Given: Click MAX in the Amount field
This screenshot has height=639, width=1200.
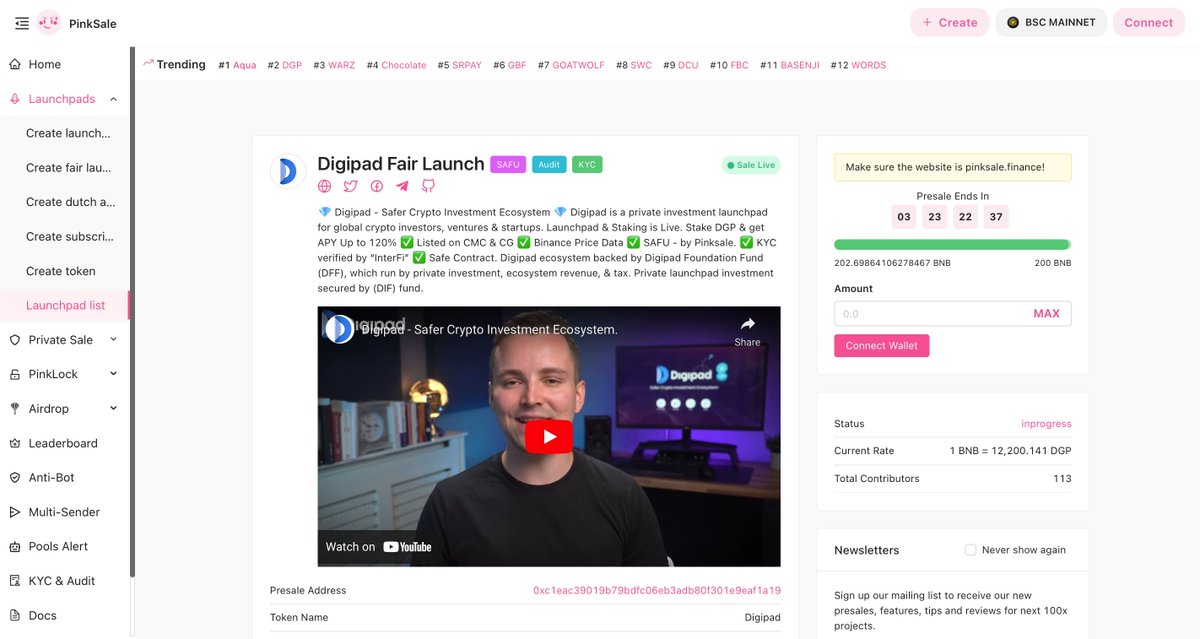Looking at the screenshot, I should 1047,313.
